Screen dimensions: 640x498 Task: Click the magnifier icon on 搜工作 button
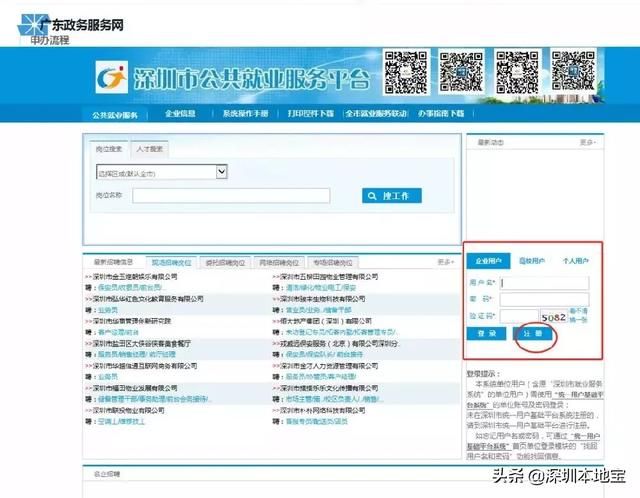pos(372,196)
